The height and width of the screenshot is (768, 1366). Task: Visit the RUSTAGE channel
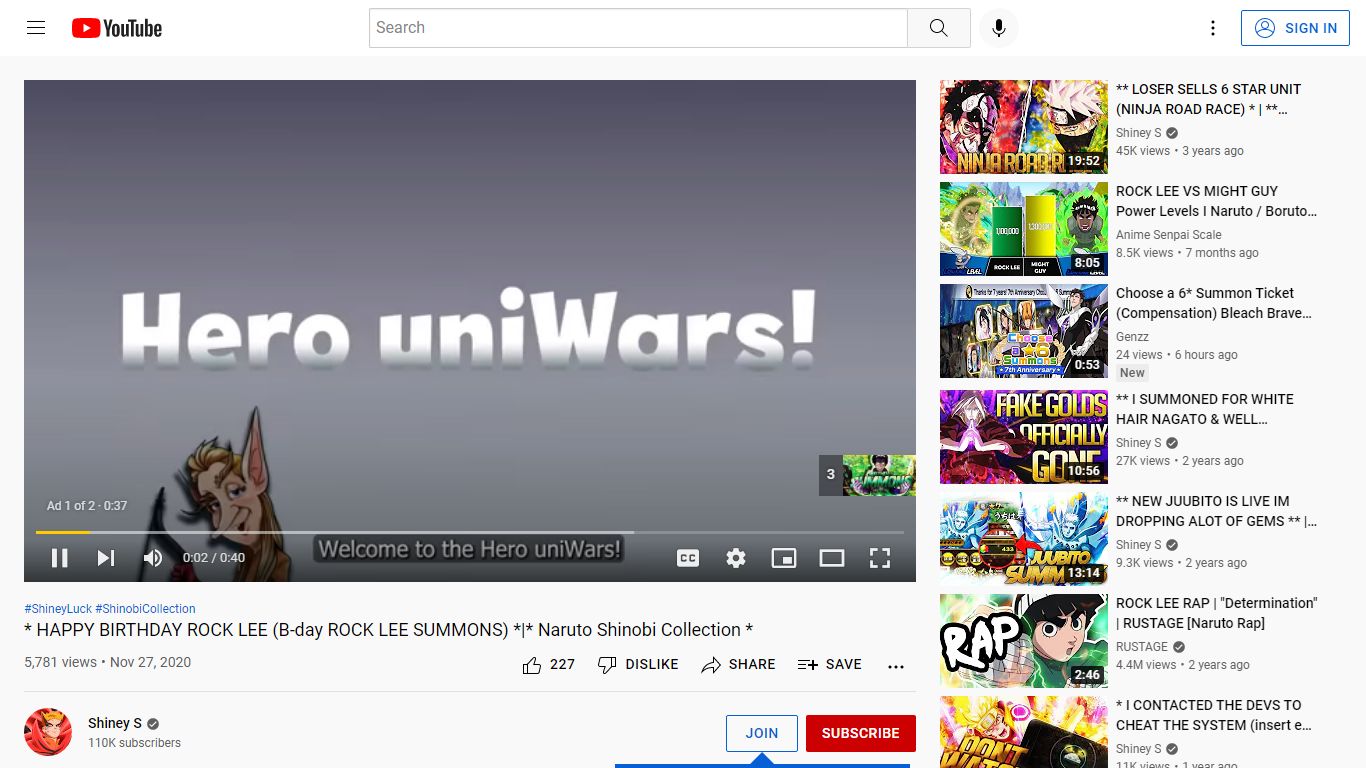click(1142, 647)
